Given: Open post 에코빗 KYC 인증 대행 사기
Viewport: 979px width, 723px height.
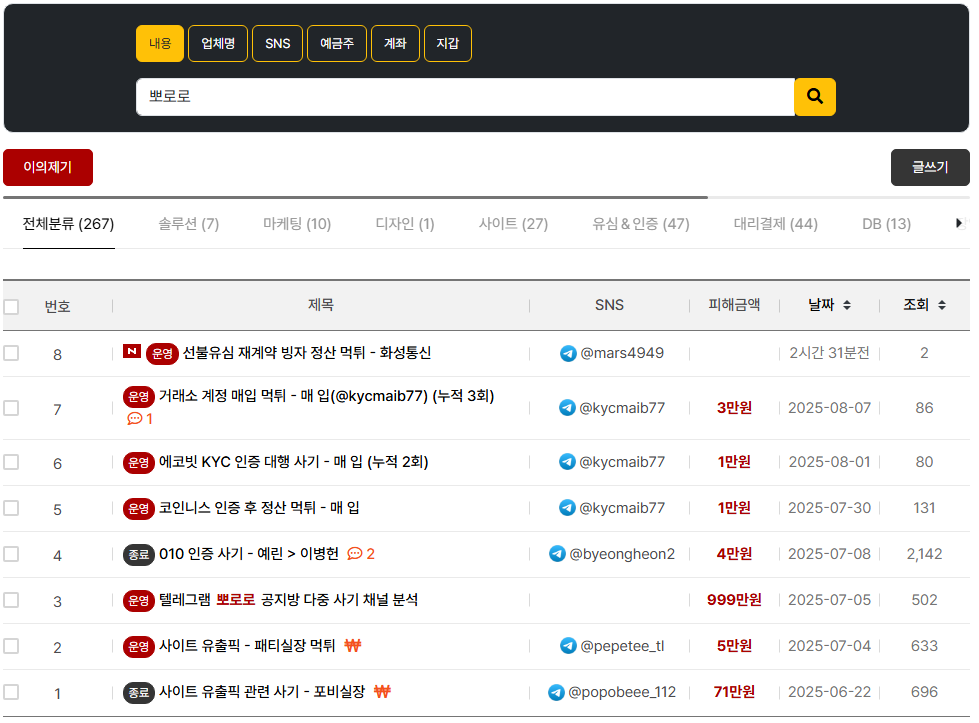Looking at the screenshot, I should pos(293,462).
